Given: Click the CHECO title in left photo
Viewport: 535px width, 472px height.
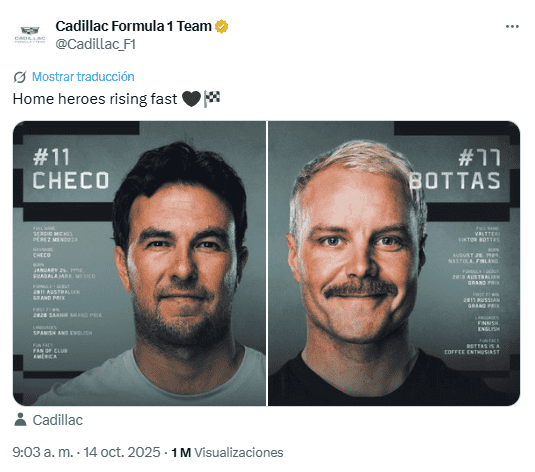Looking at the screenshot, I should [71, 180].
